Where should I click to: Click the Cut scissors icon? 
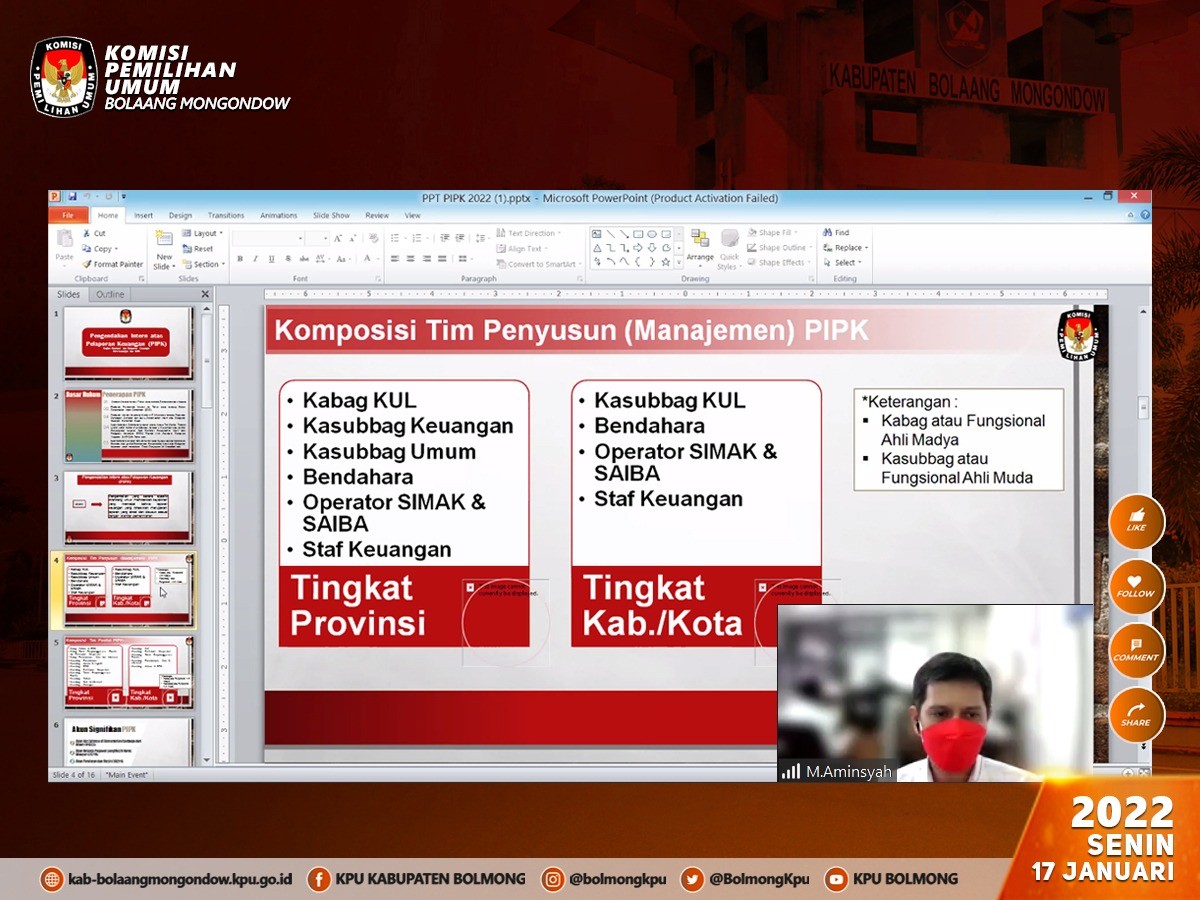click(x=86, y=233)
